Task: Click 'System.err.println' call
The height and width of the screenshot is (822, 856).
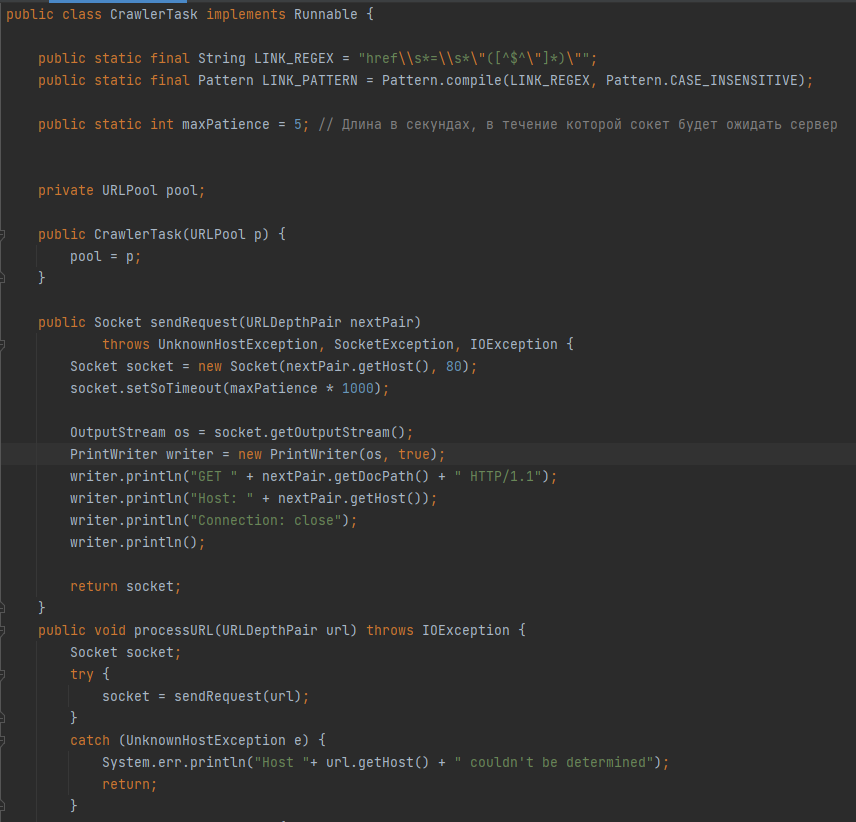Action: 174,763
